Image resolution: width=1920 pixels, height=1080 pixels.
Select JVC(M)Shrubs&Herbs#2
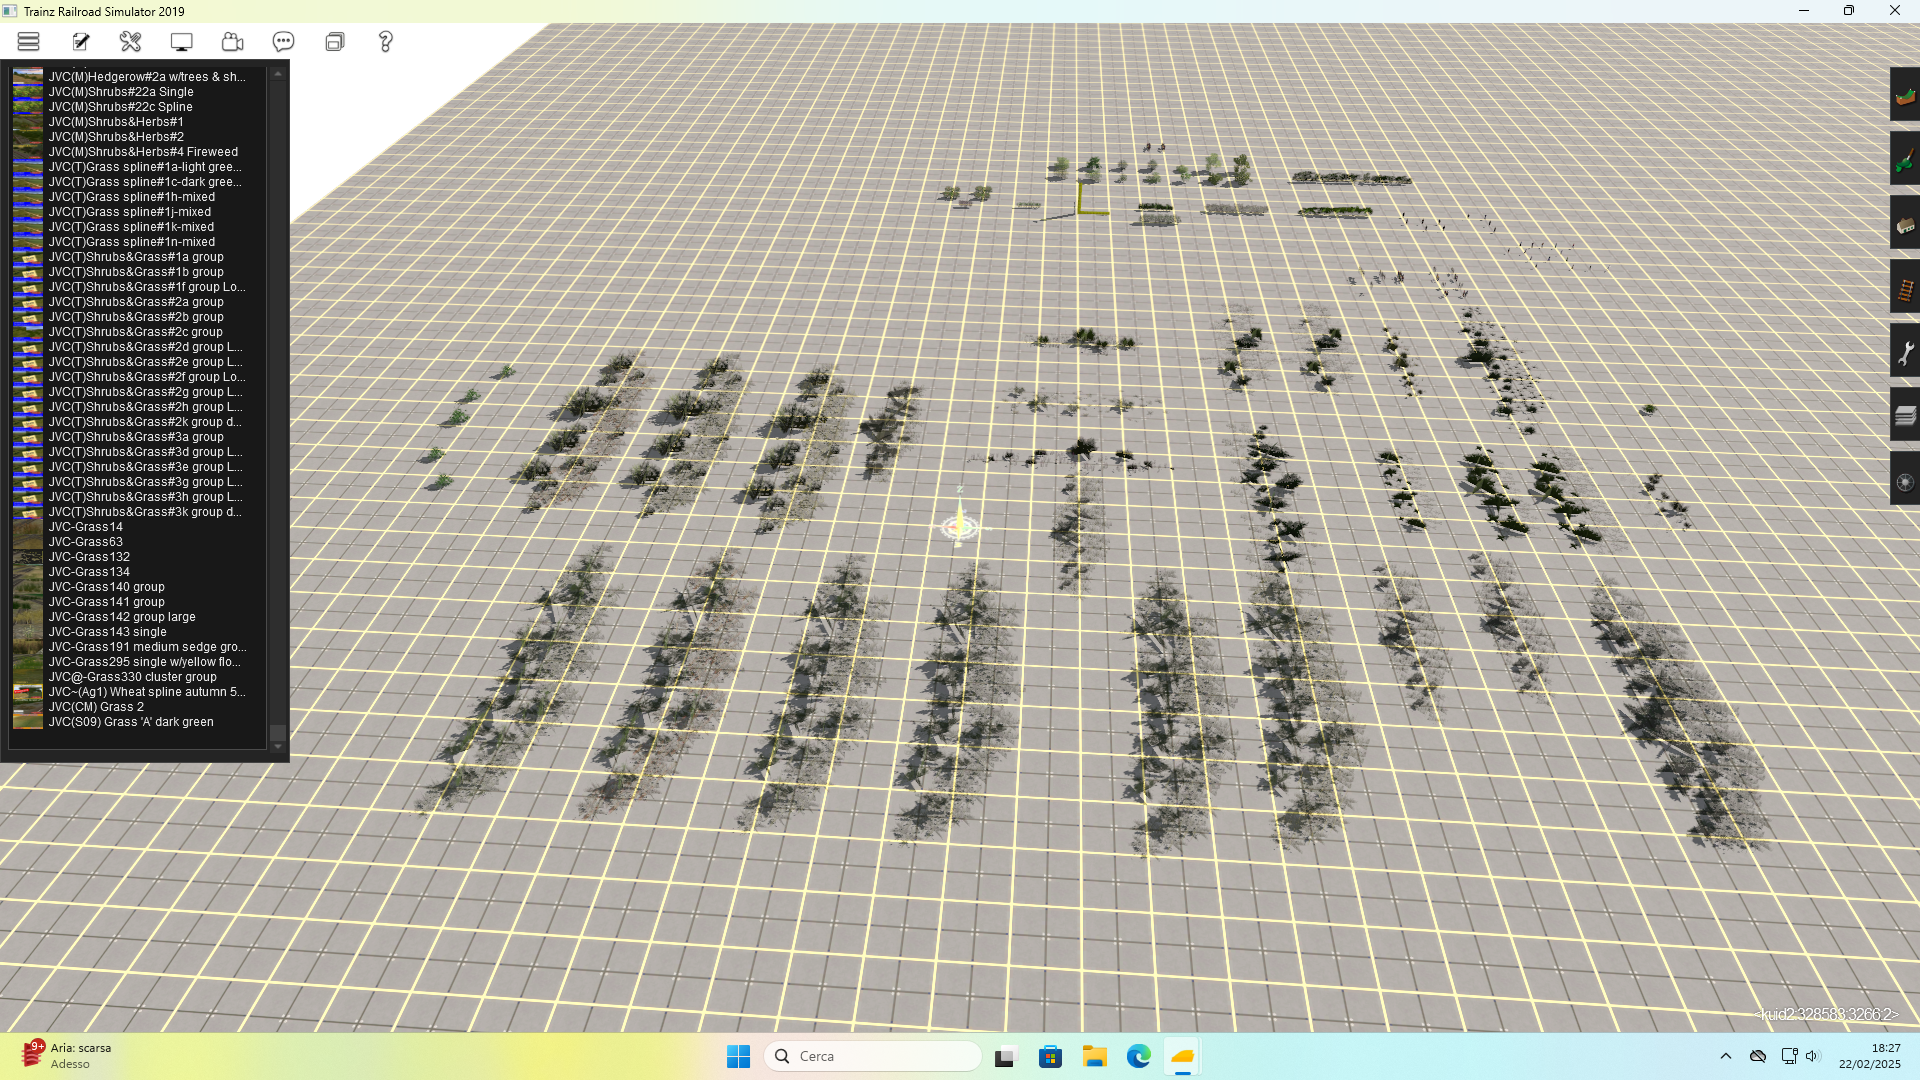pyautogui.click(x=116, y=137)
